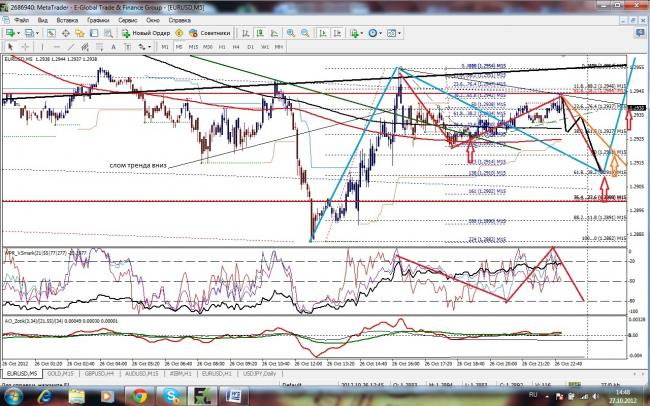Open the Сервис menu
Screen dimensions: 650x406
coord(127,19)
